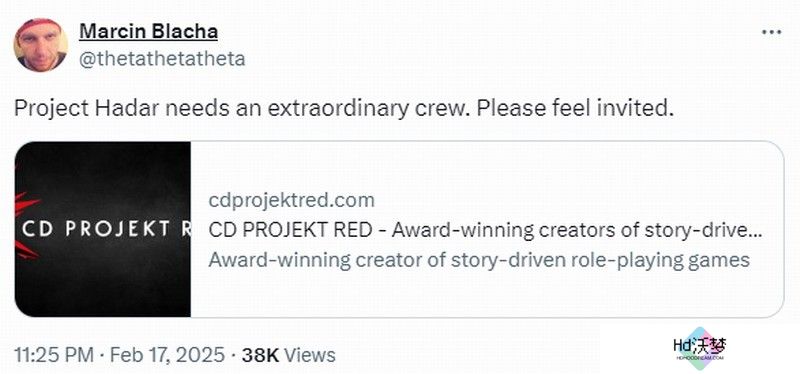
Task: Click the 'Please feel invited' sentence
Action: [x=572, y=109]
